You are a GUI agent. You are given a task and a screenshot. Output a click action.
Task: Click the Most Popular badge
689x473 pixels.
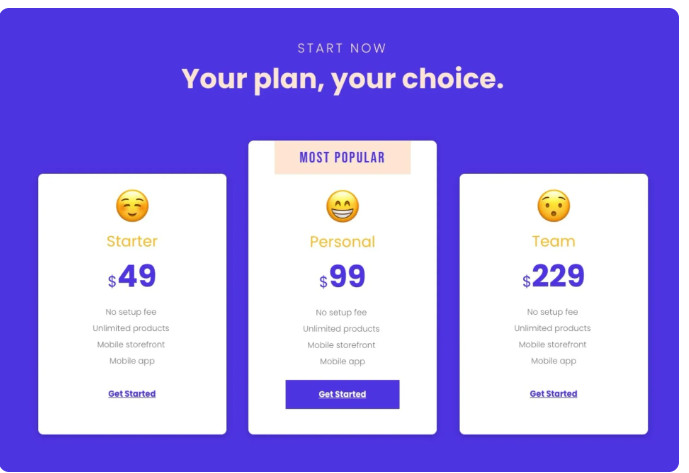[x=342, y=158]
